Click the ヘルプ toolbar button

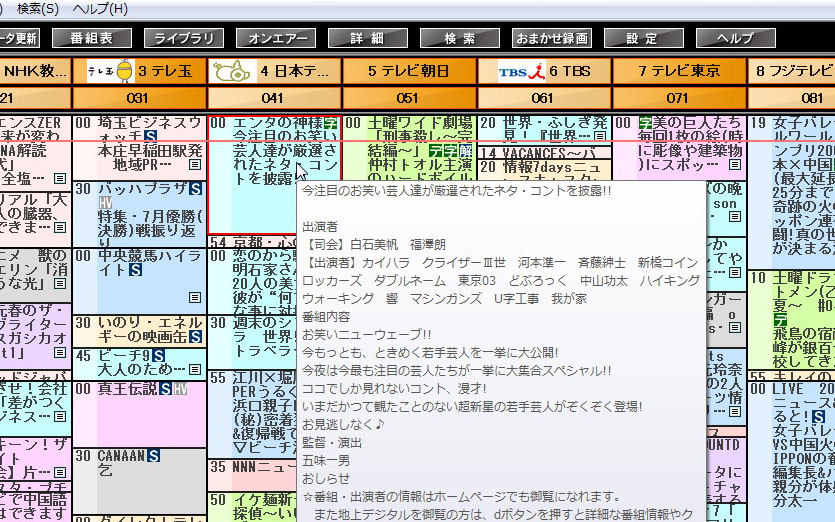736,38
